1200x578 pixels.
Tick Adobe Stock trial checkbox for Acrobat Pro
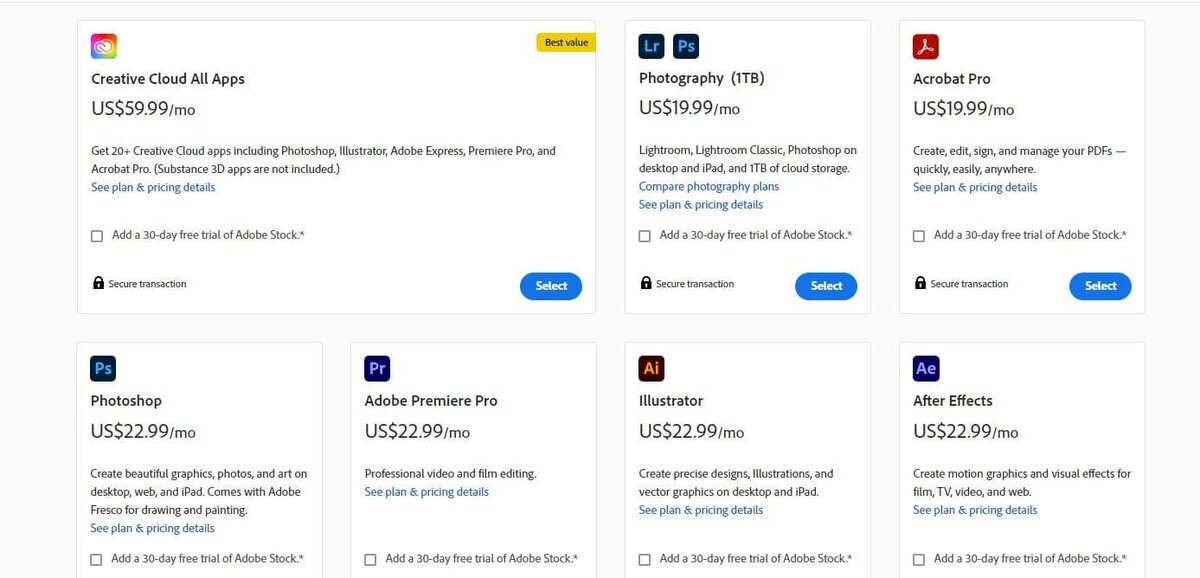(919, 236)
